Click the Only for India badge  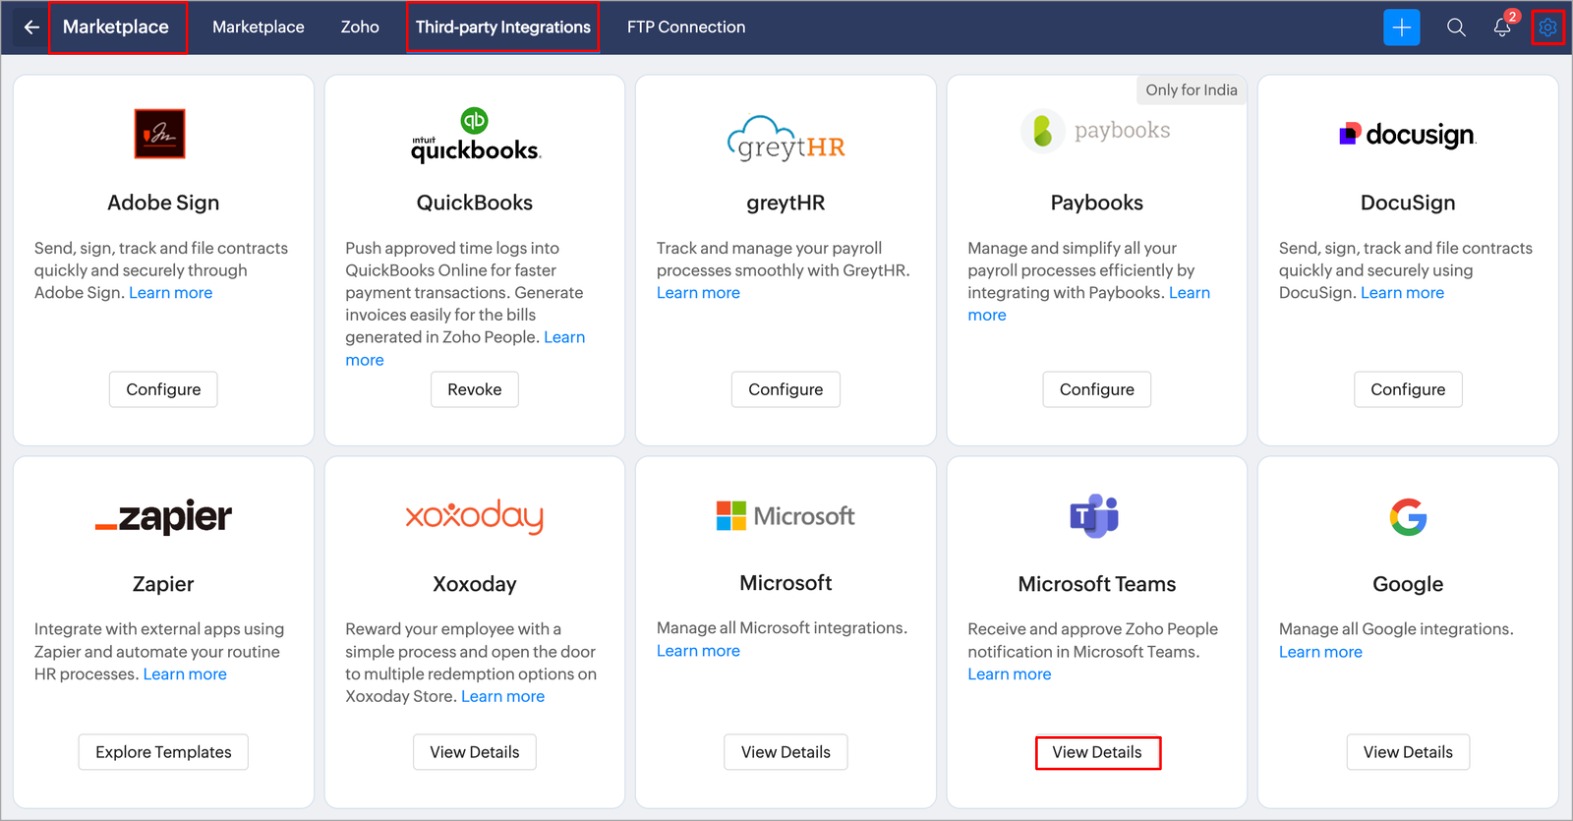tap(1191, 90)
